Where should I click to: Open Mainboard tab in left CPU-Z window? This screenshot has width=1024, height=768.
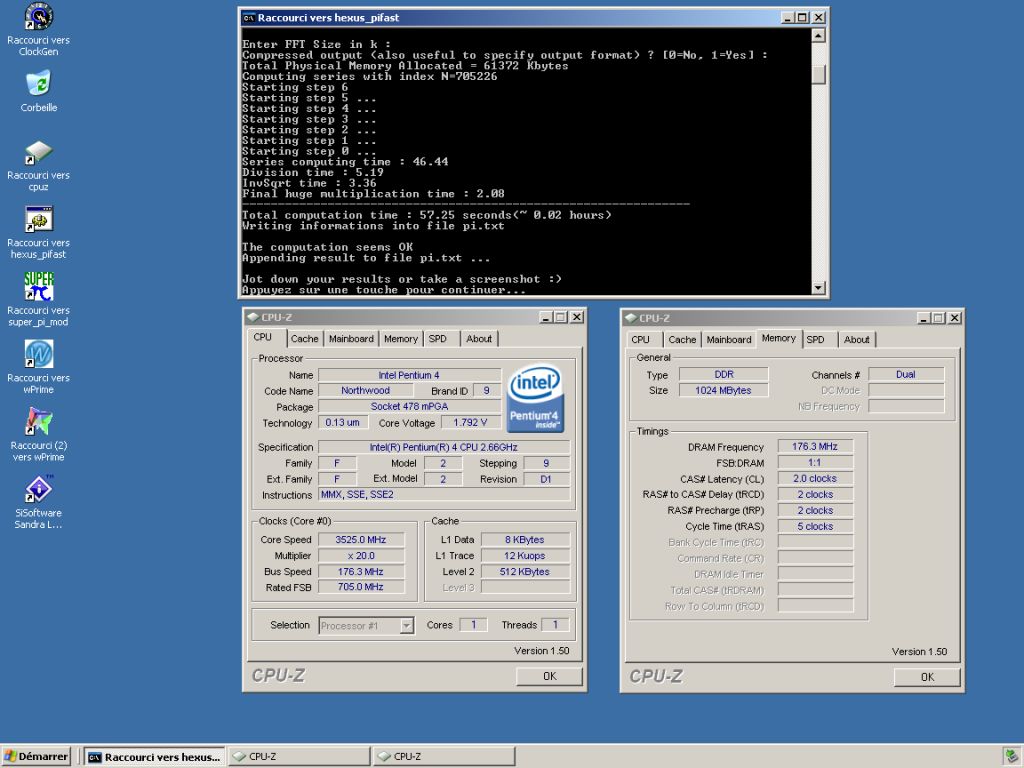pyautogui.click(x=351, y=339)
